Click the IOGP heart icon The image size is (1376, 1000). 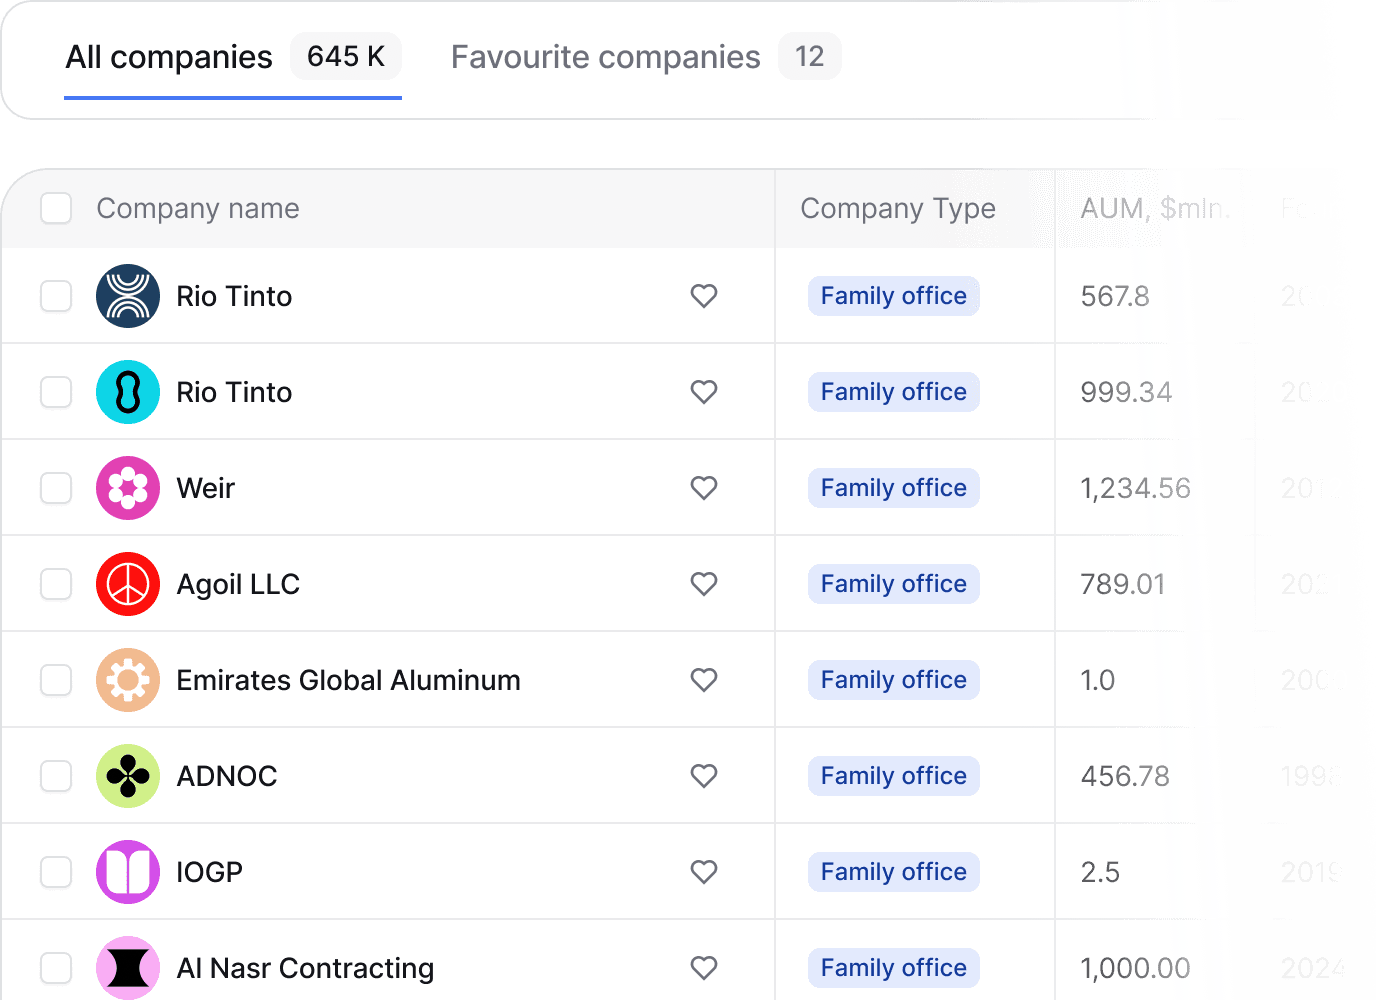(704, 872)
